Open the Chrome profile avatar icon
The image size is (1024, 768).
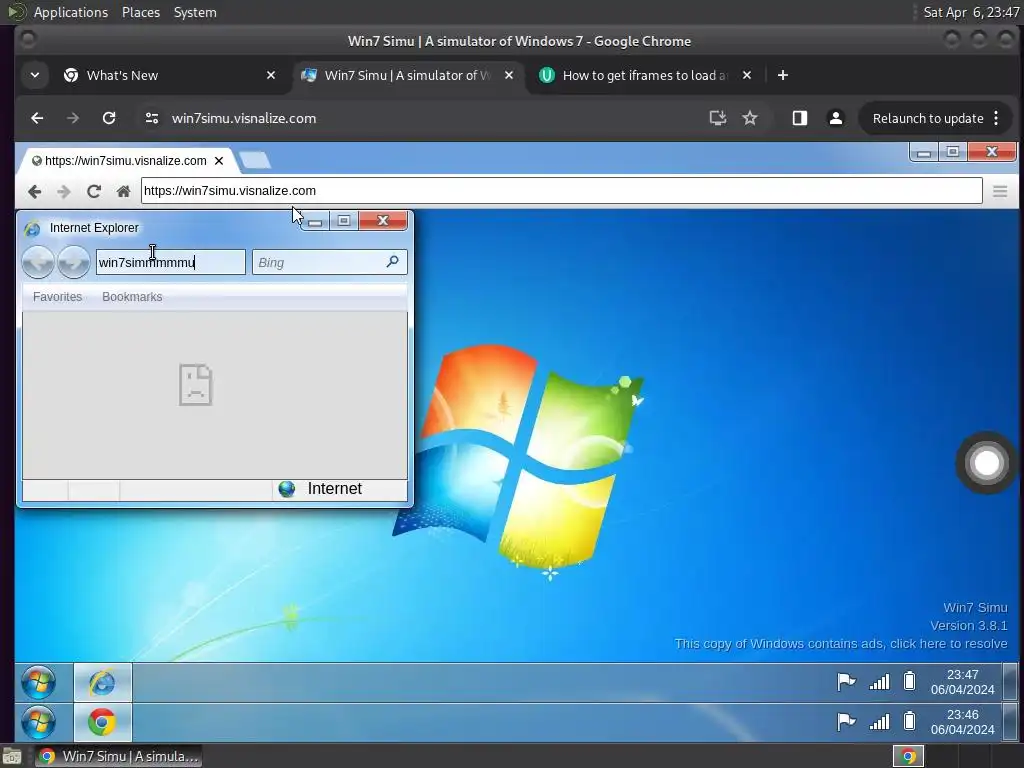coord(835,118)
